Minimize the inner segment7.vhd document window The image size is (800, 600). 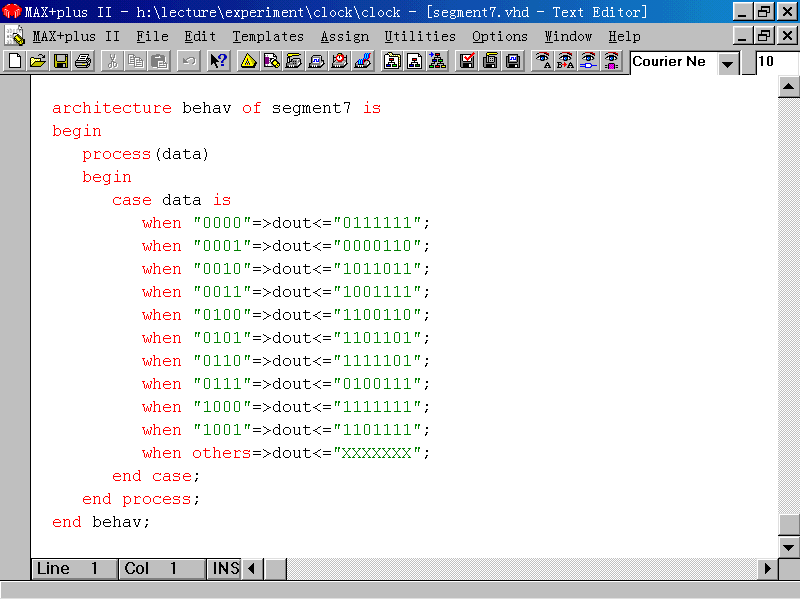[x=742, y=36]
